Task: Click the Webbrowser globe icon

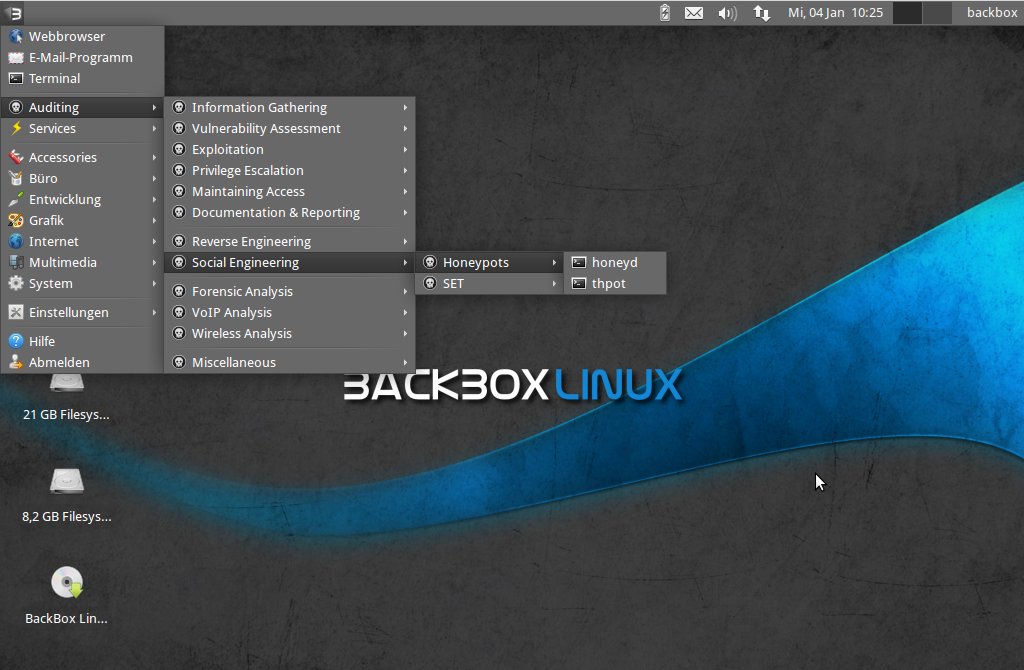Action: pos(16,37)
